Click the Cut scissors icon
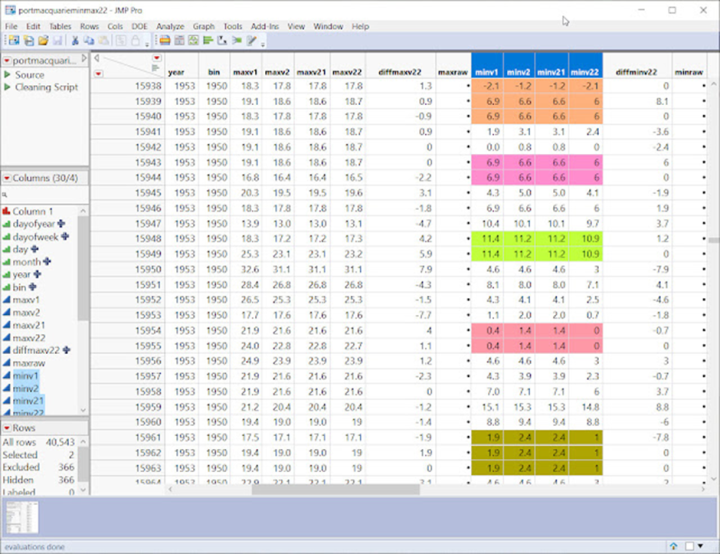This screenshot has height=554, width=720. pos(75,41)
